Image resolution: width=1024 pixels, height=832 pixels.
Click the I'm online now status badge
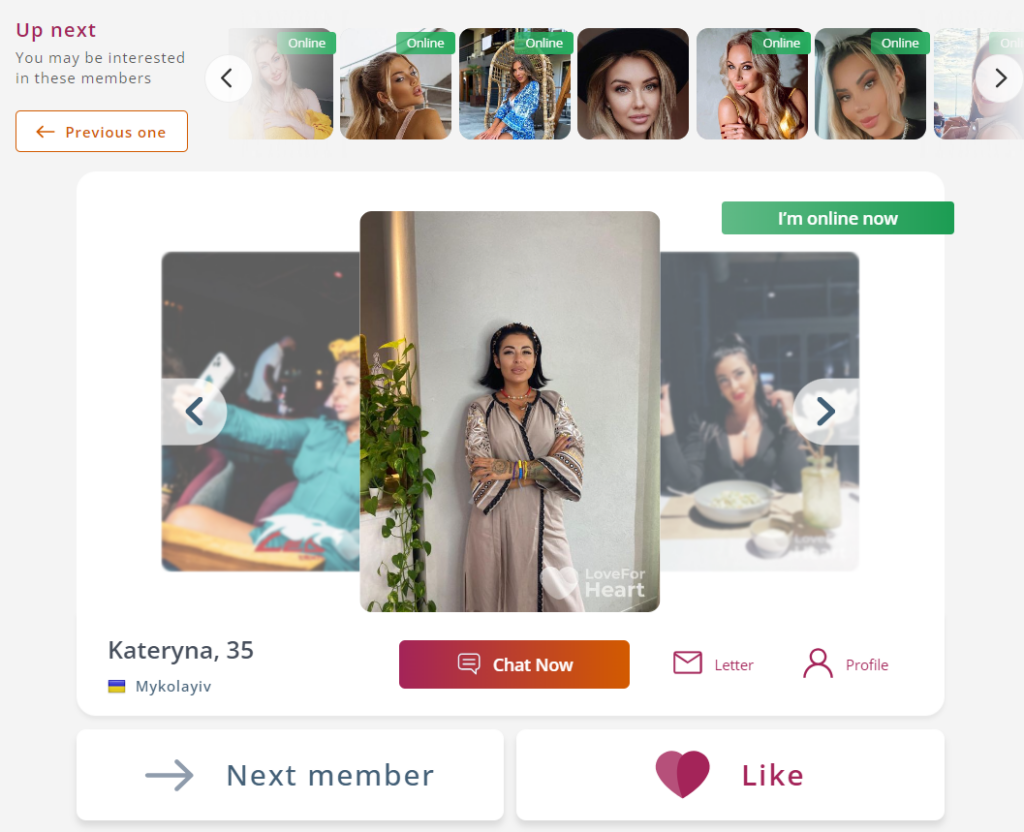[x=837, y=218]
